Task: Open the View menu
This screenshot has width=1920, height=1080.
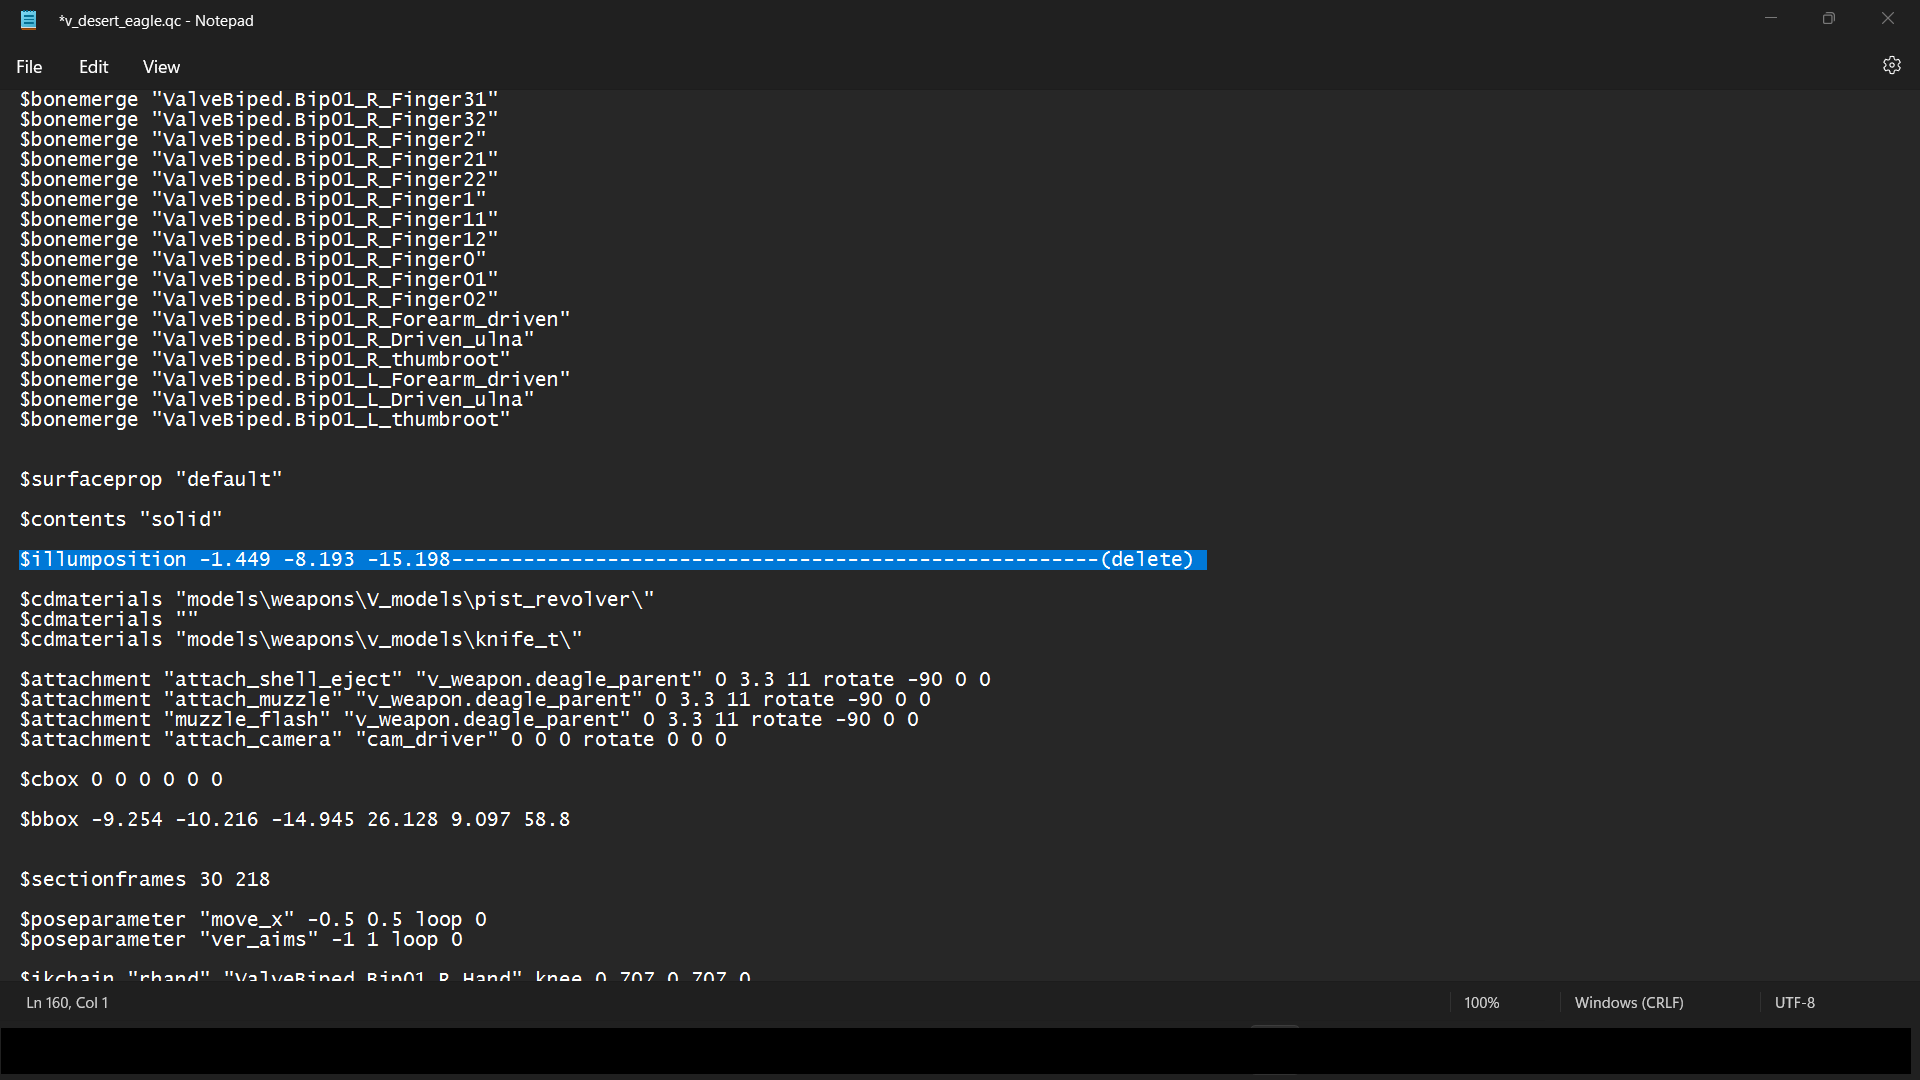Action: click(x=161, y=67)
